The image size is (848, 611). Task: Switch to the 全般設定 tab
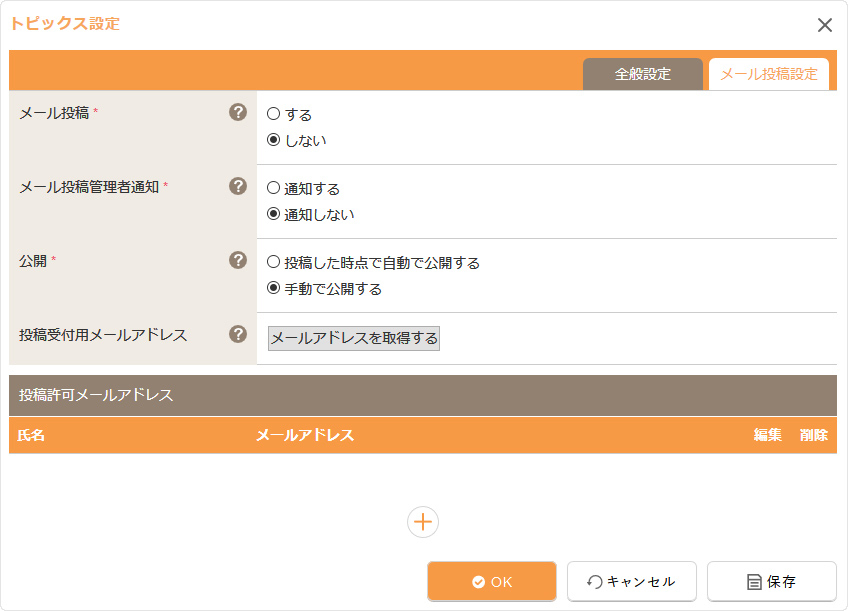pos(642,74)
